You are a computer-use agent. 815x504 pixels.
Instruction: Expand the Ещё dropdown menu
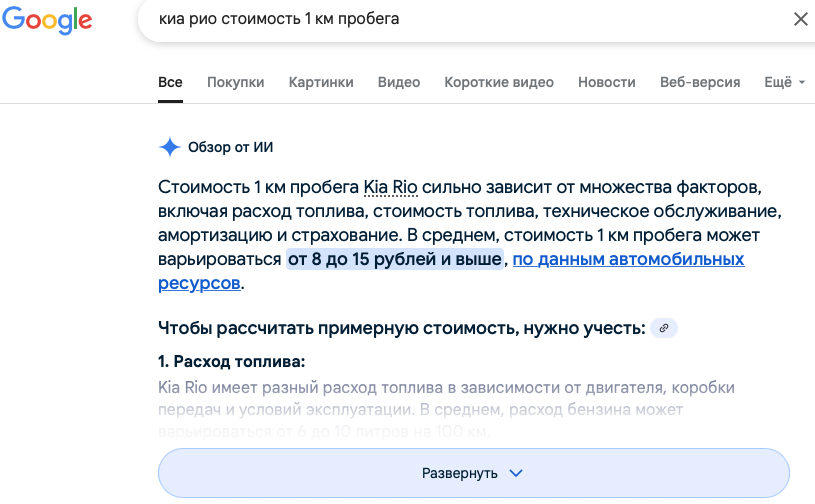coord(784,82)
